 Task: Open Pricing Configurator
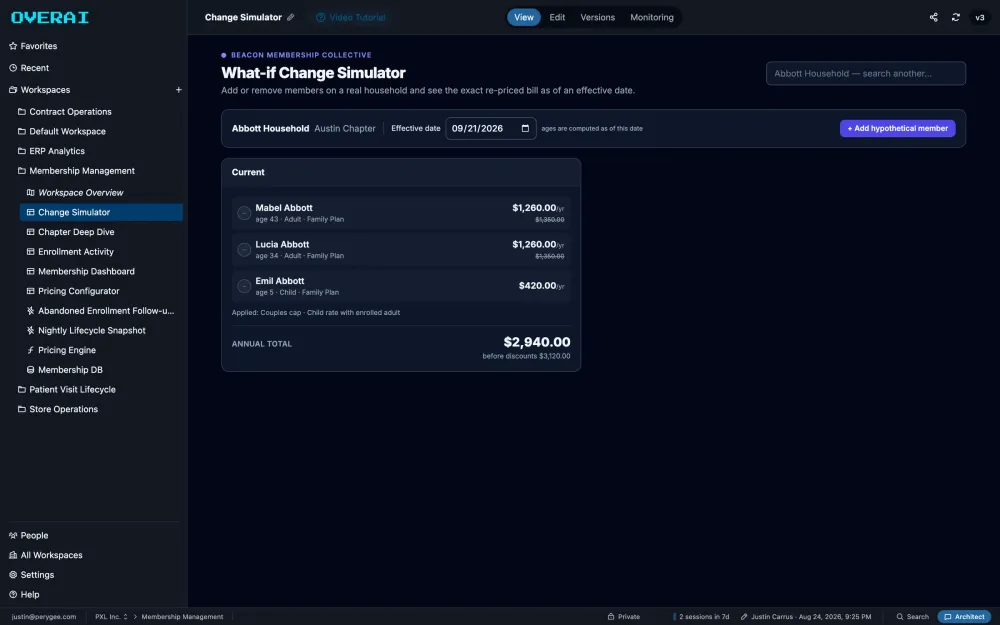coord(73,291)
